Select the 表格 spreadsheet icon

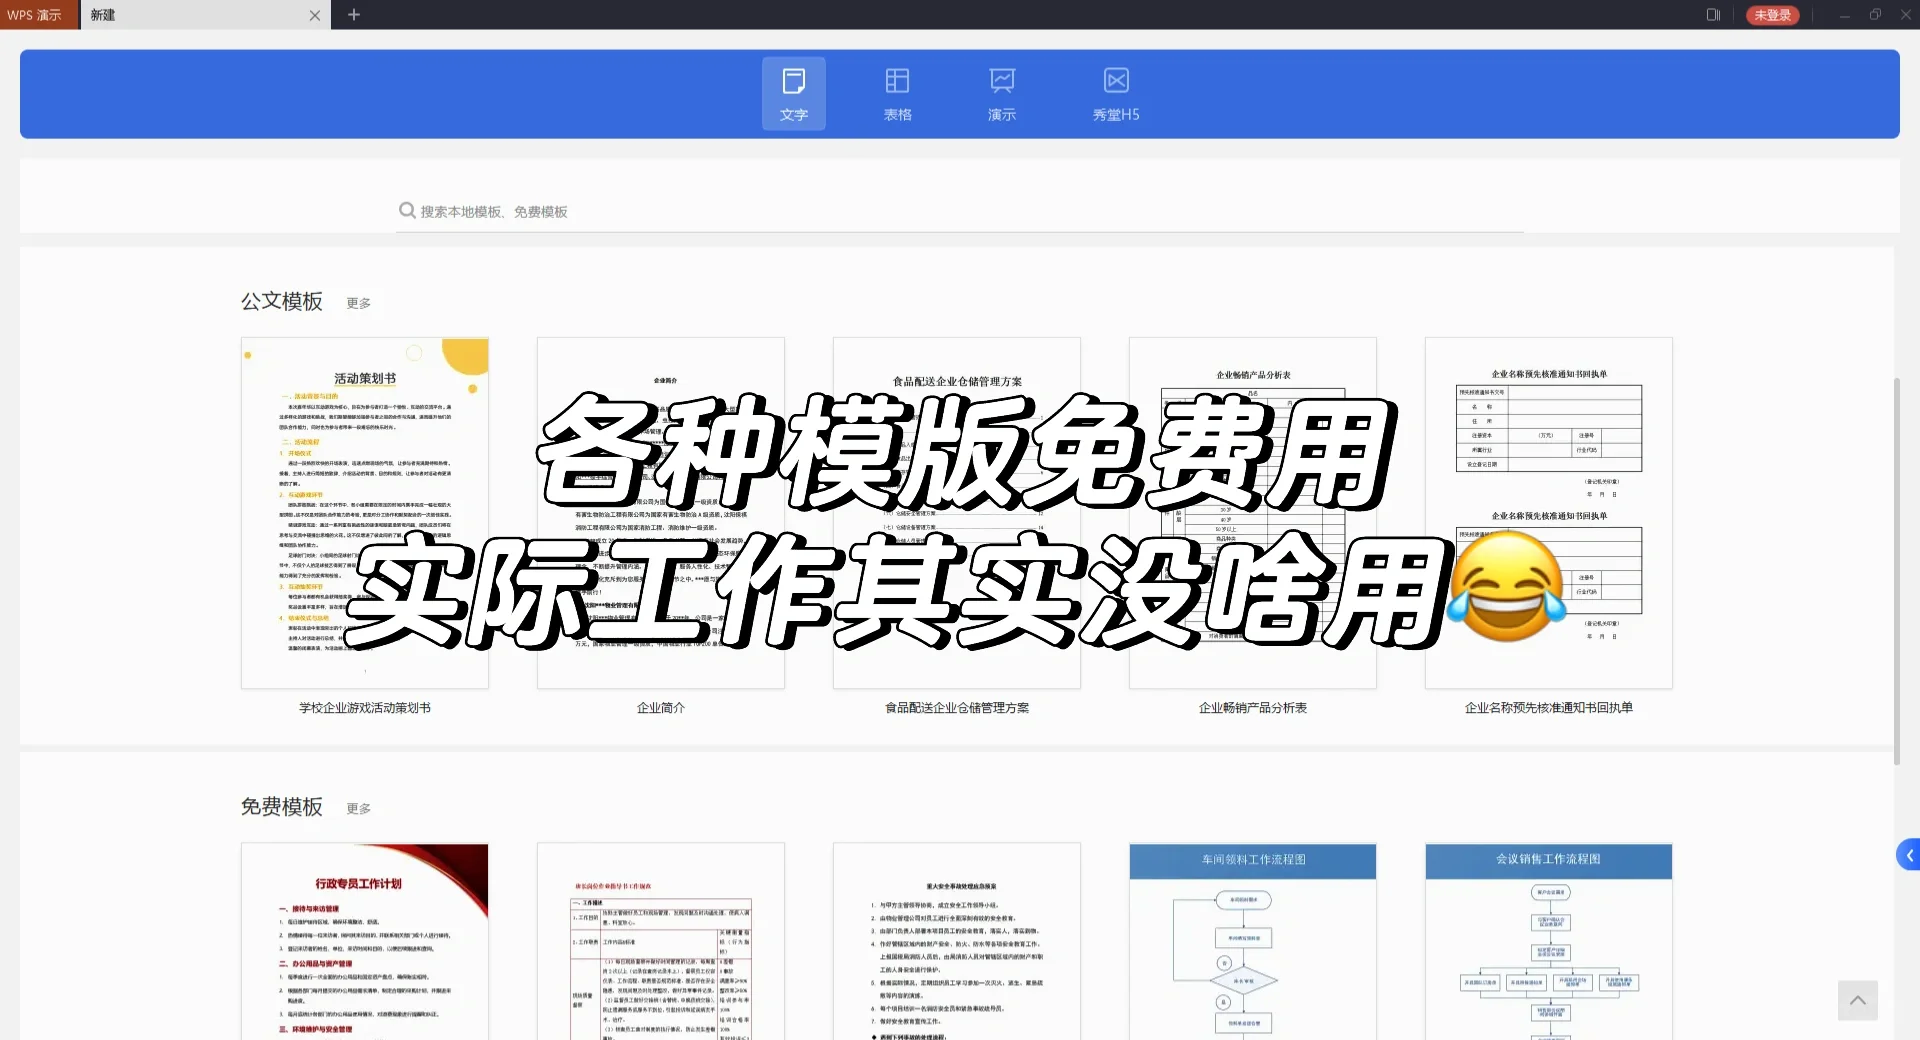897,93
